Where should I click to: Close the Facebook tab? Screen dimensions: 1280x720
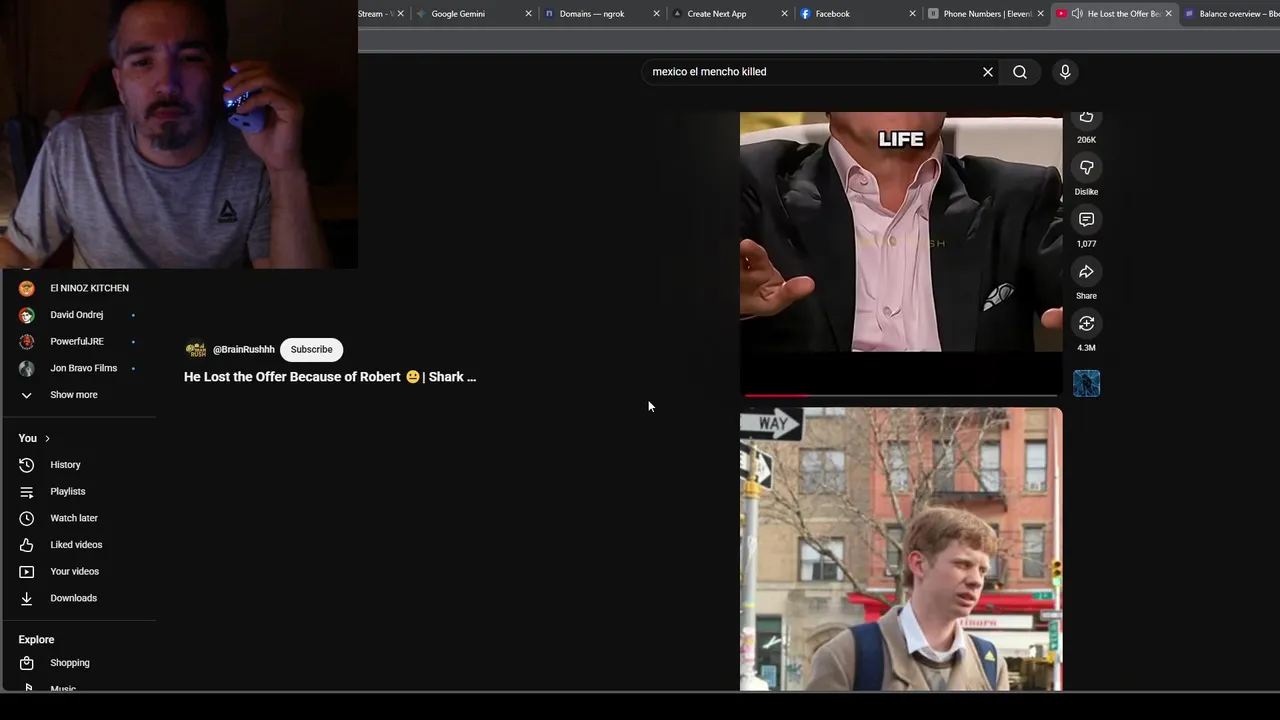tap(912, 14)
